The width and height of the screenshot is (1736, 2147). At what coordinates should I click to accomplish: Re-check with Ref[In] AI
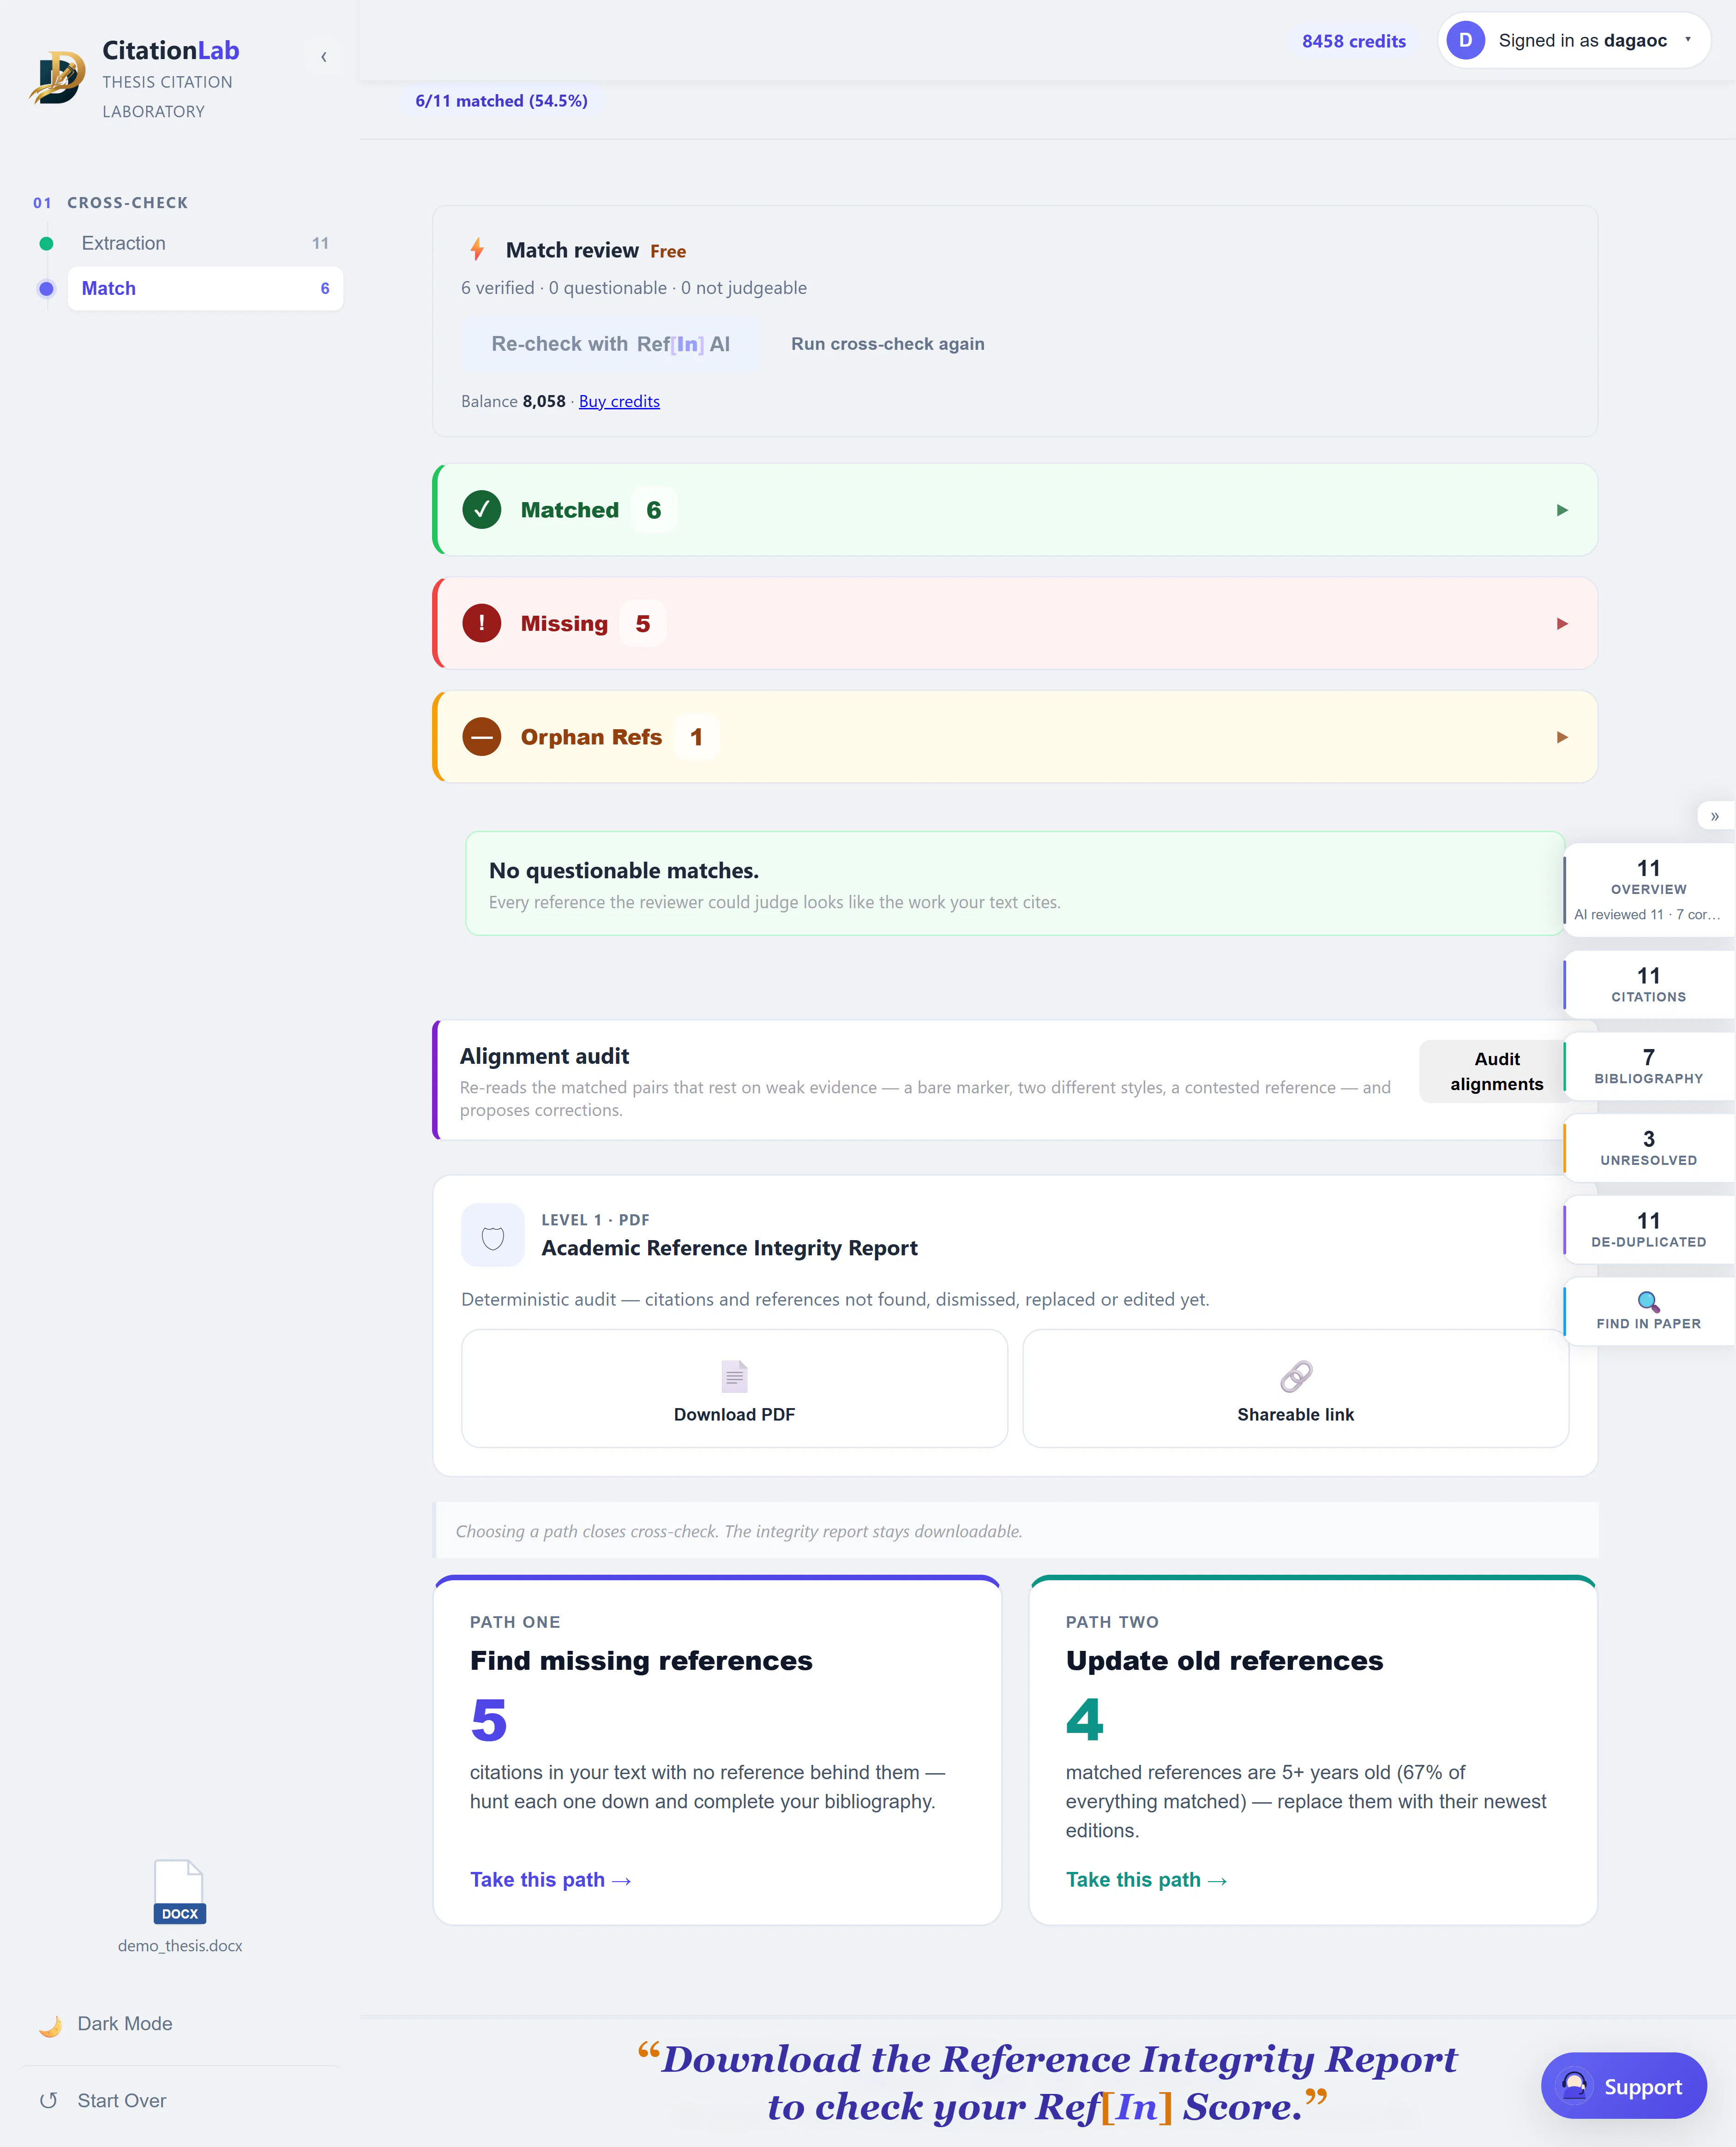coord(610,344)
